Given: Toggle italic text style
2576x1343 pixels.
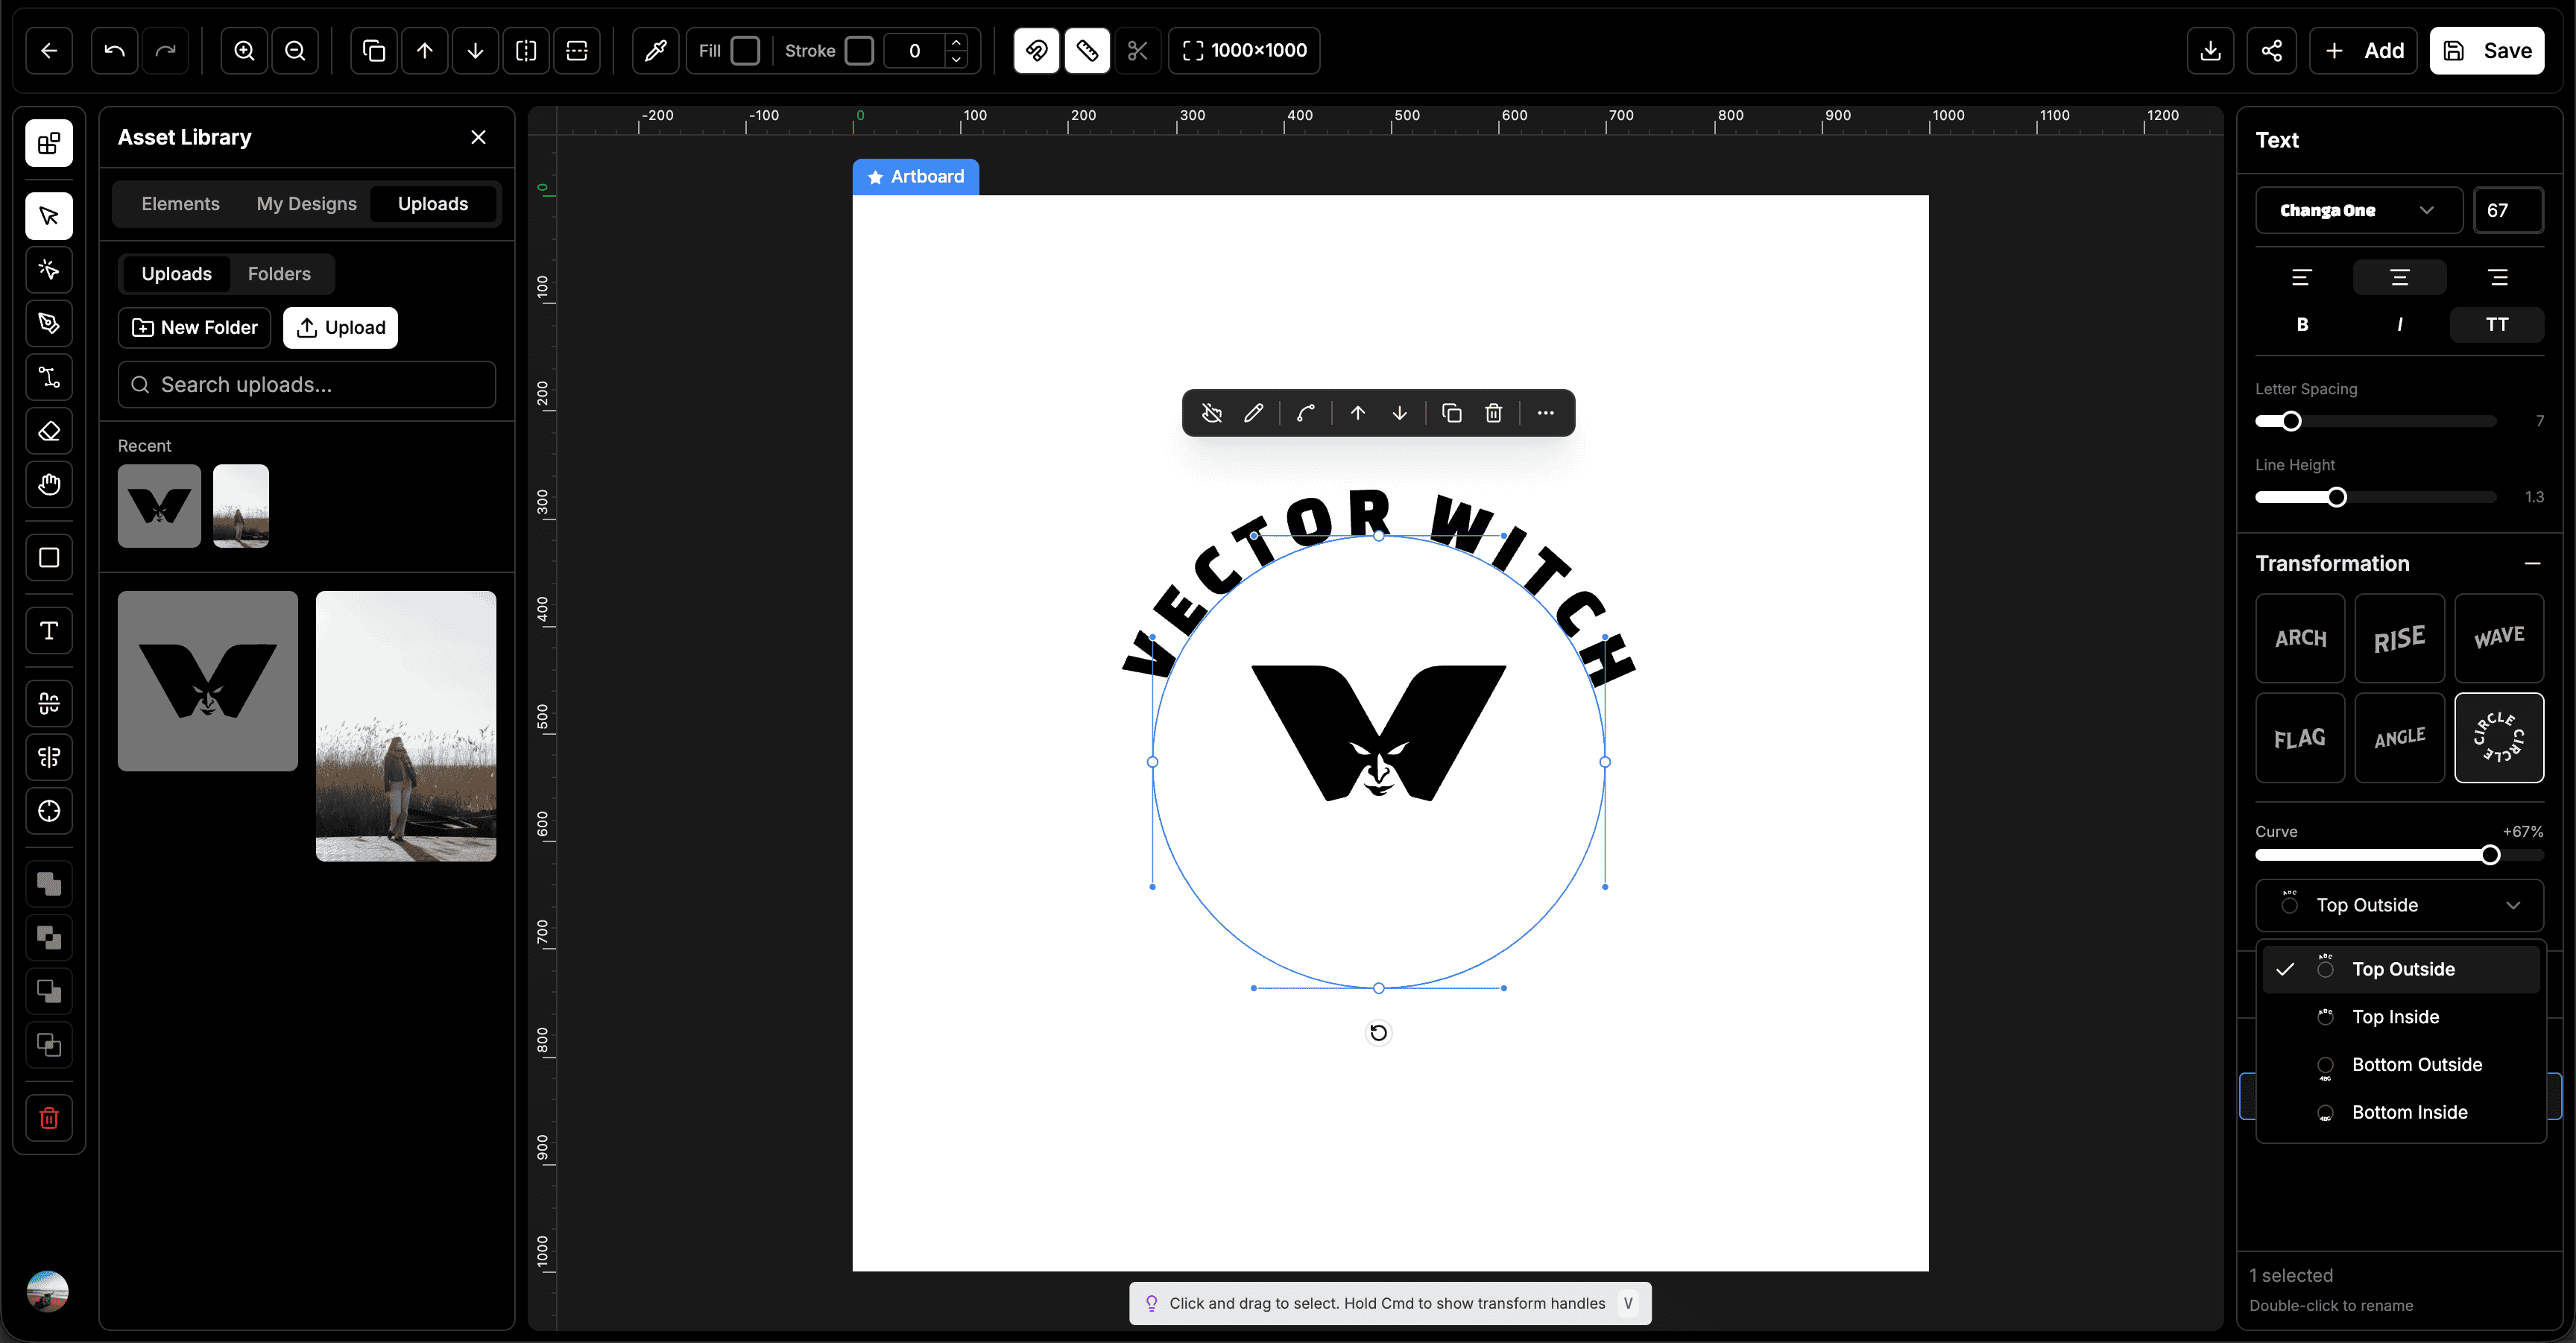Looking at the screenshot, I should click(2400, 325).
